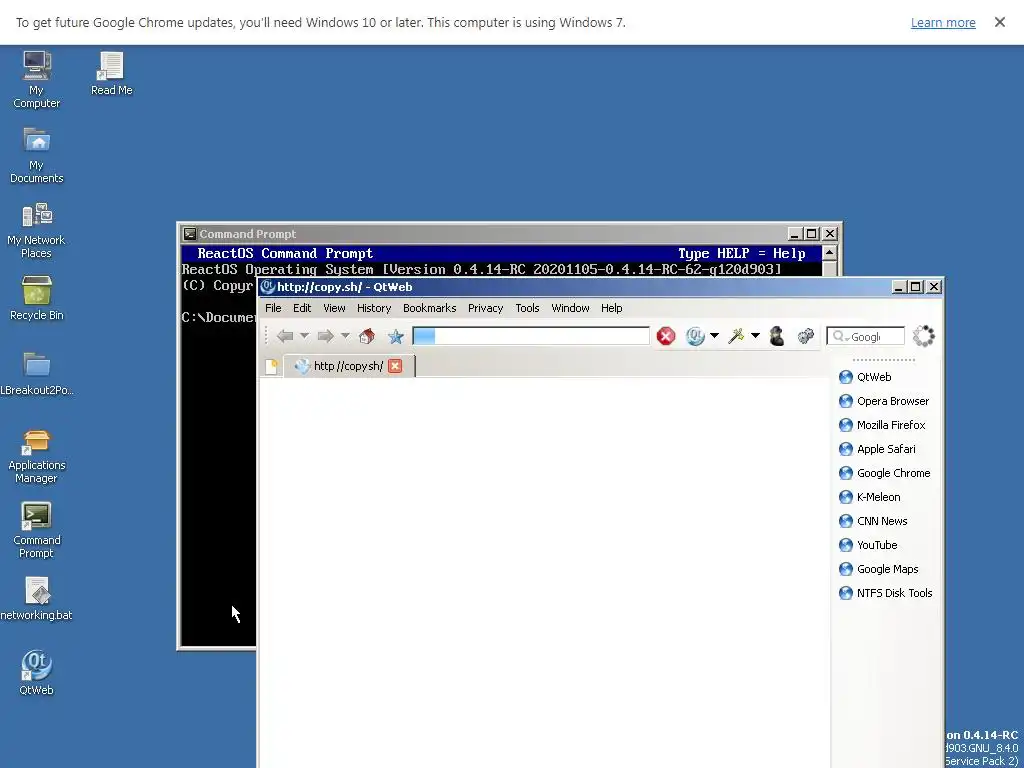
Task: Open the Opera Browser bookmark
Action: 884,401
